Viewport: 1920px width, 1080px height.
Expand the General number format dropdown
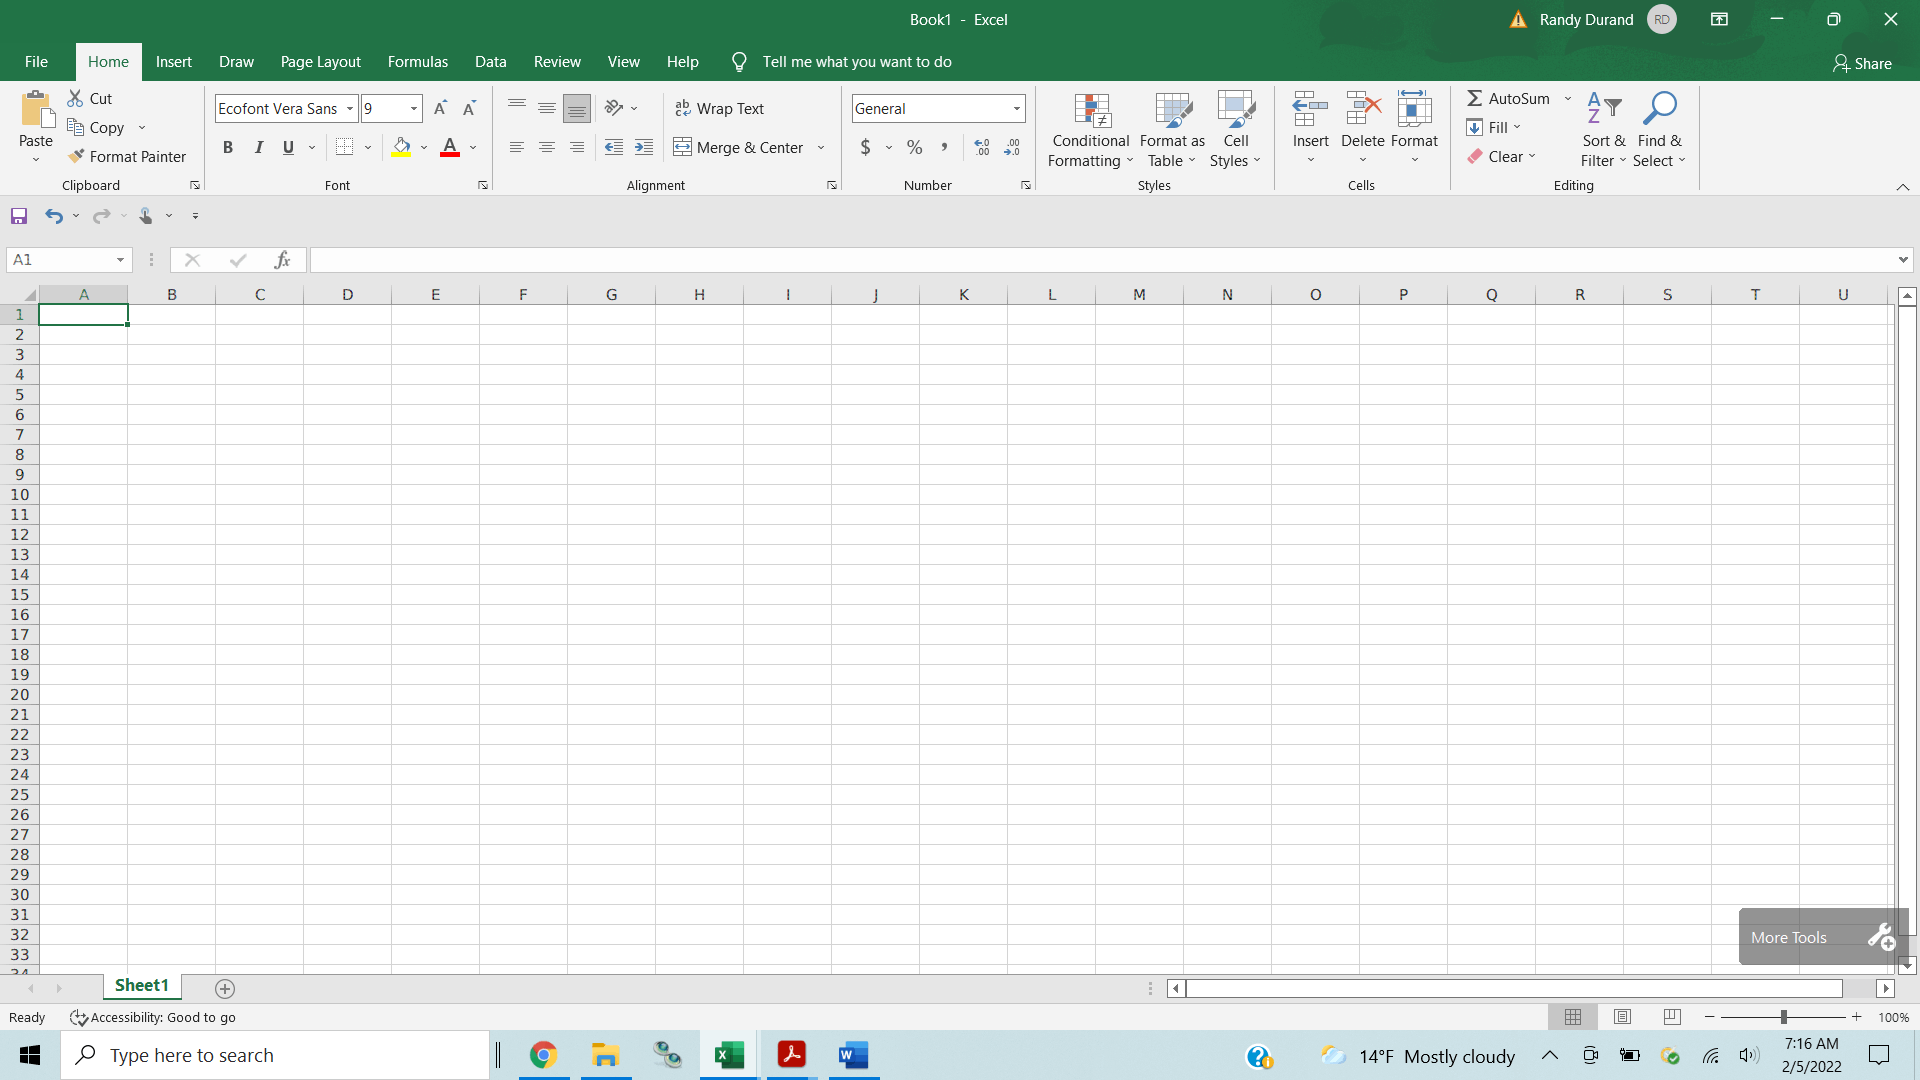pyautogui.click(x=1016, y=108)
